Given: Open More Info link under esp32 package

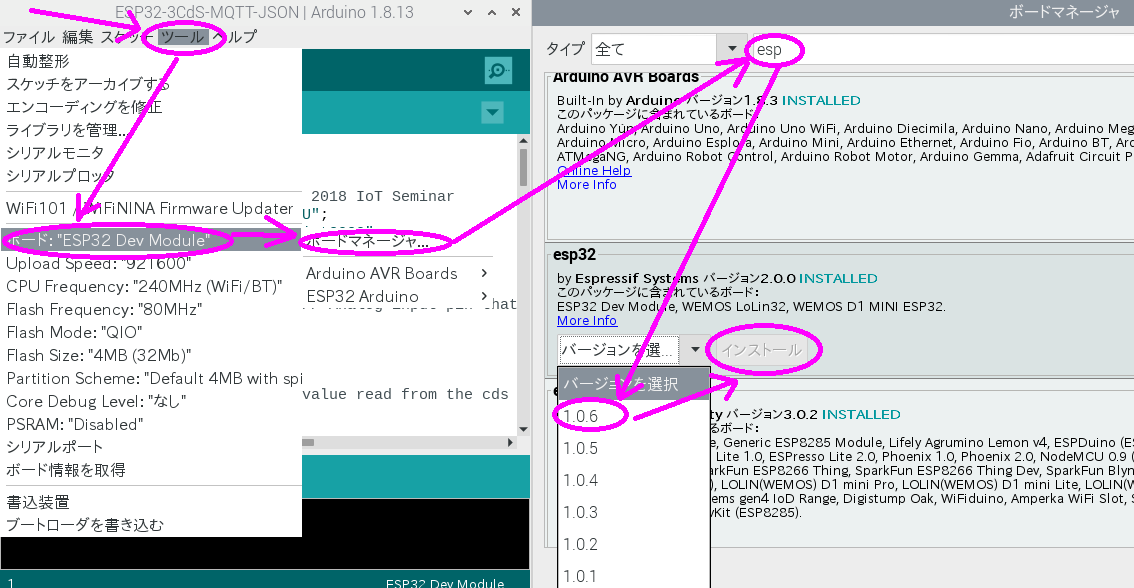Looking at the screenshot, I should pyautogui.click(x=587, y=320).
